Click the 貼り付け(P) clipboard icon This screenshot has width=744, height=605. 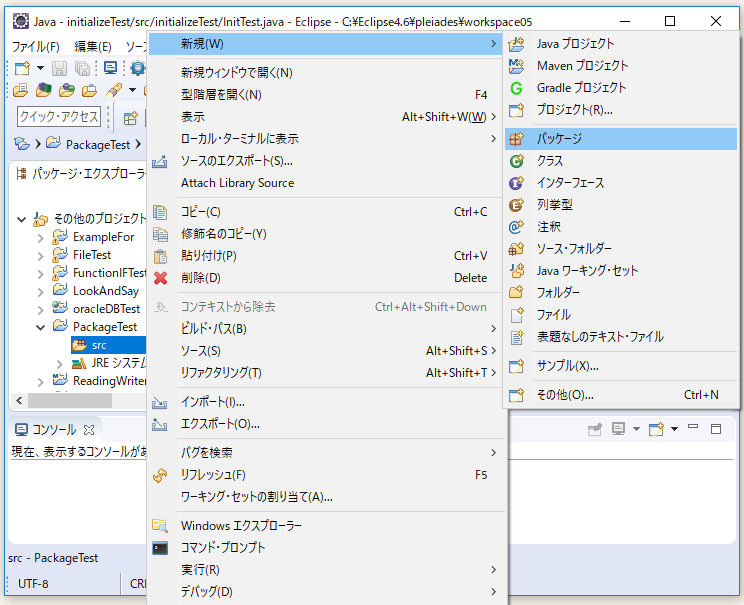point(160,256)
